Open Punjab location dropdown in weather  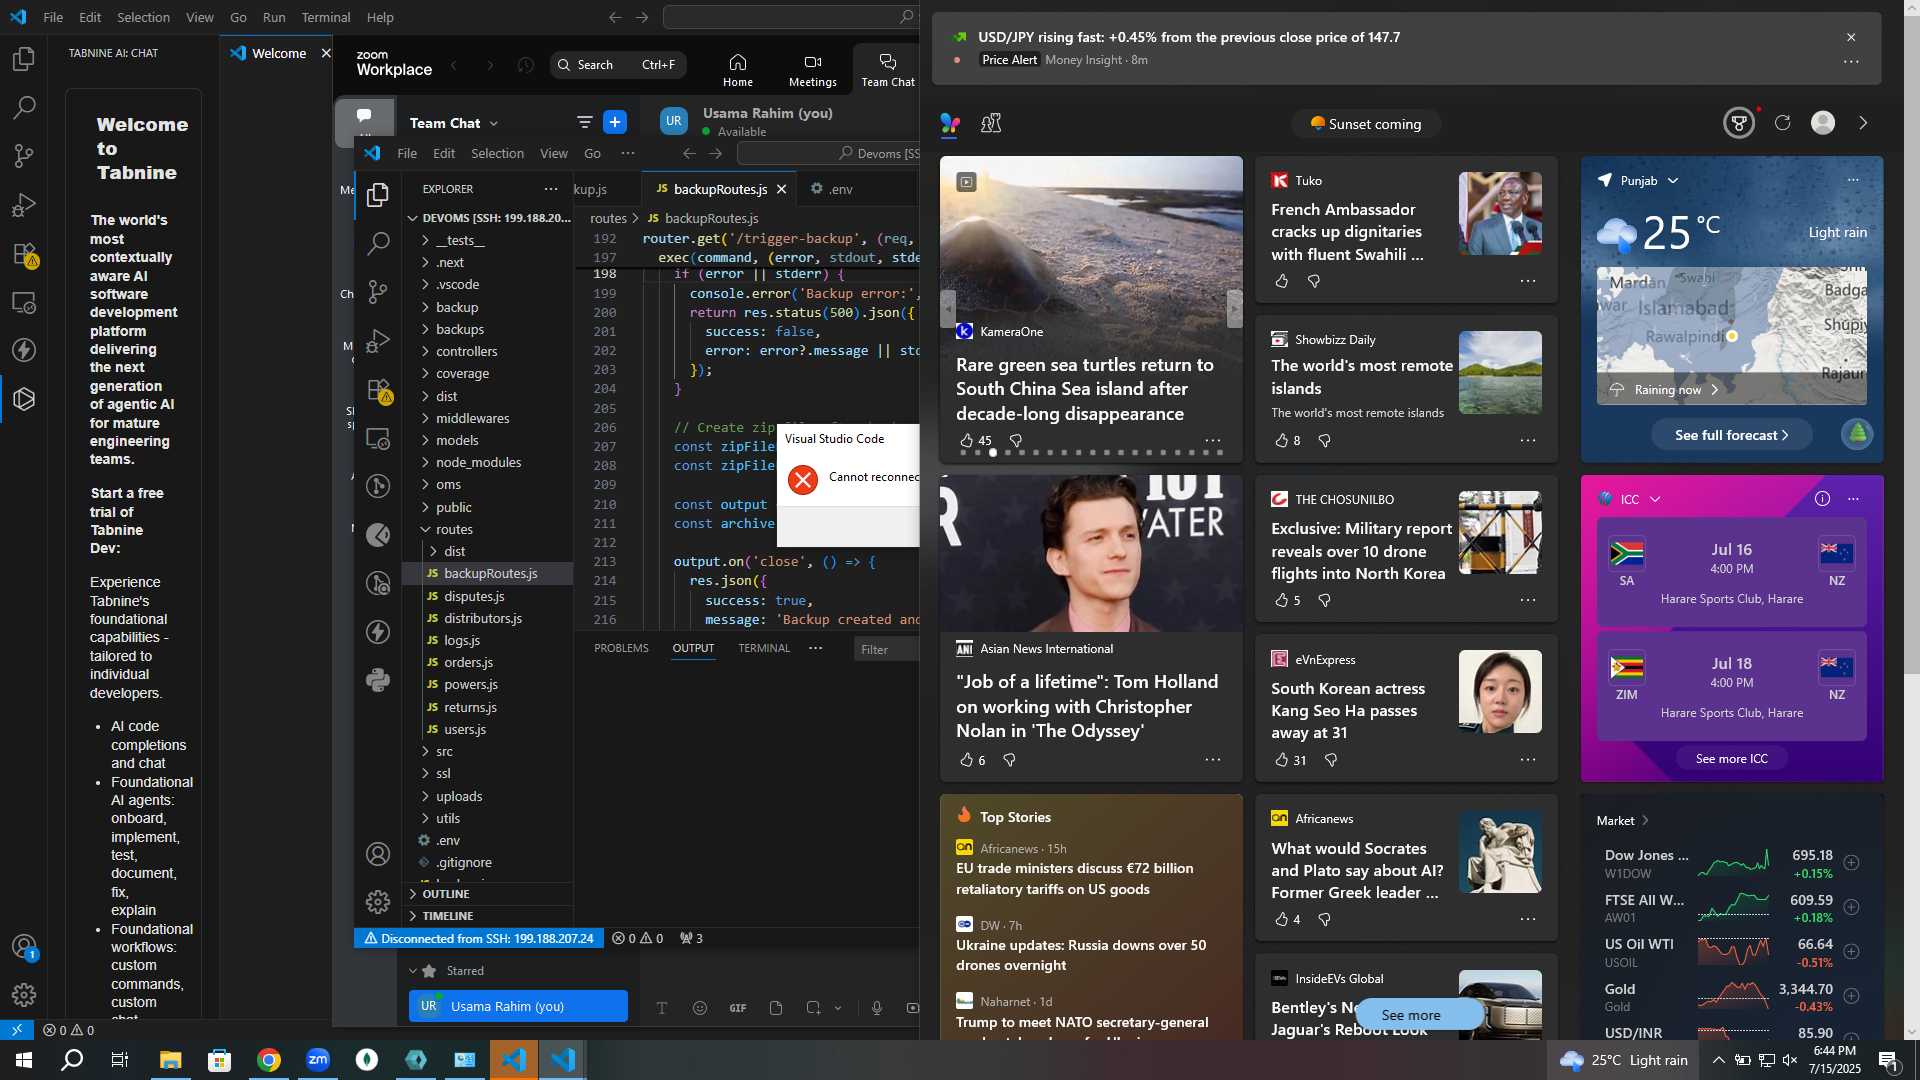pyautogui.click(x=1673, y=181)
